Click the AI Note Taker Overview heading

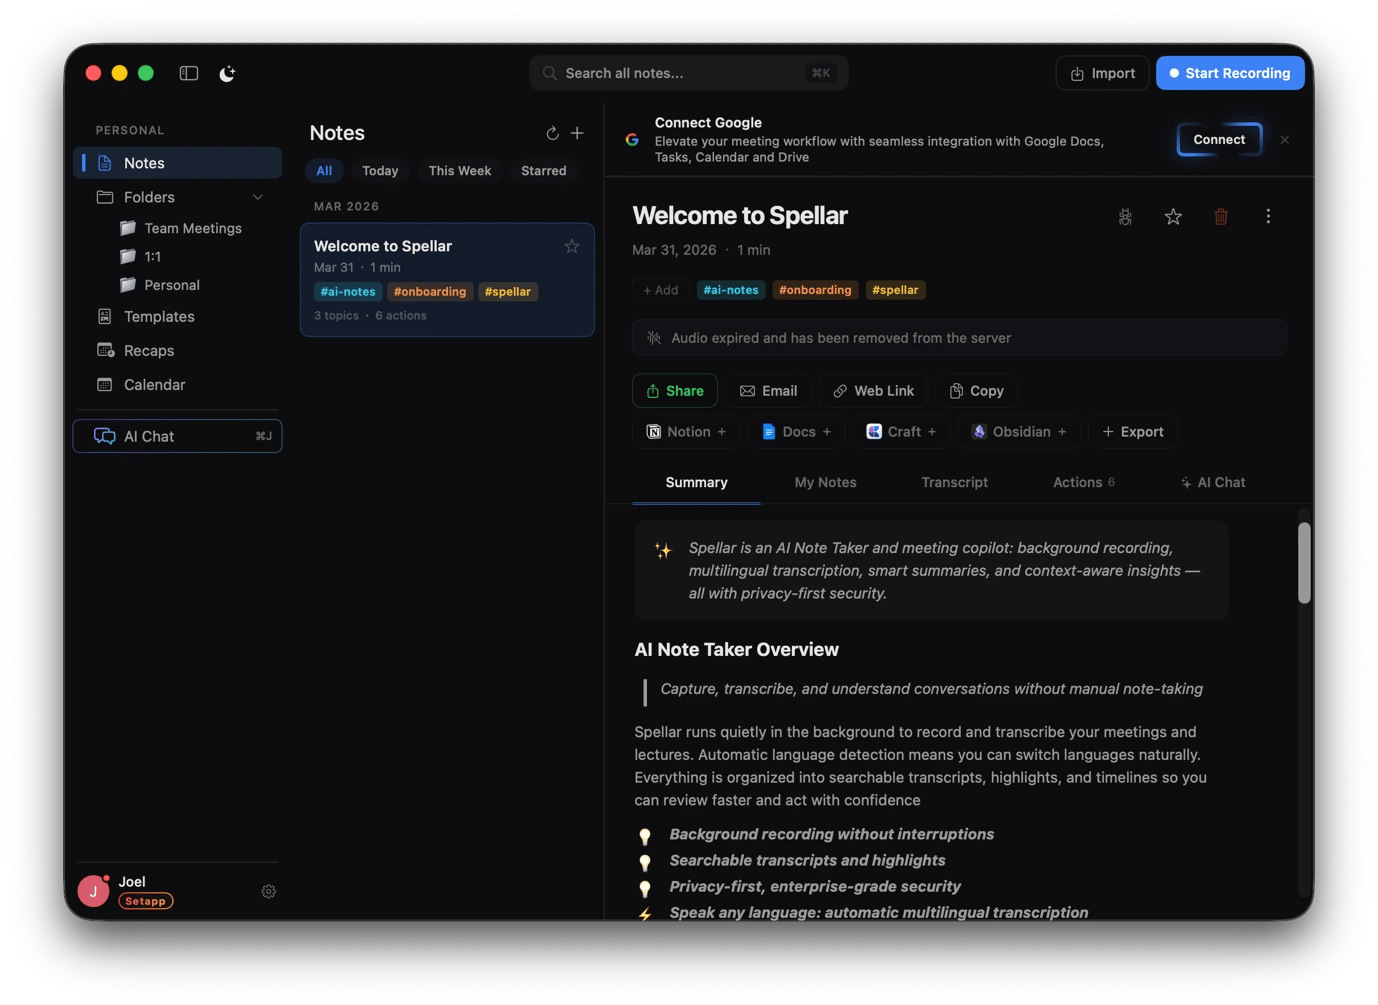coord(736,650)
